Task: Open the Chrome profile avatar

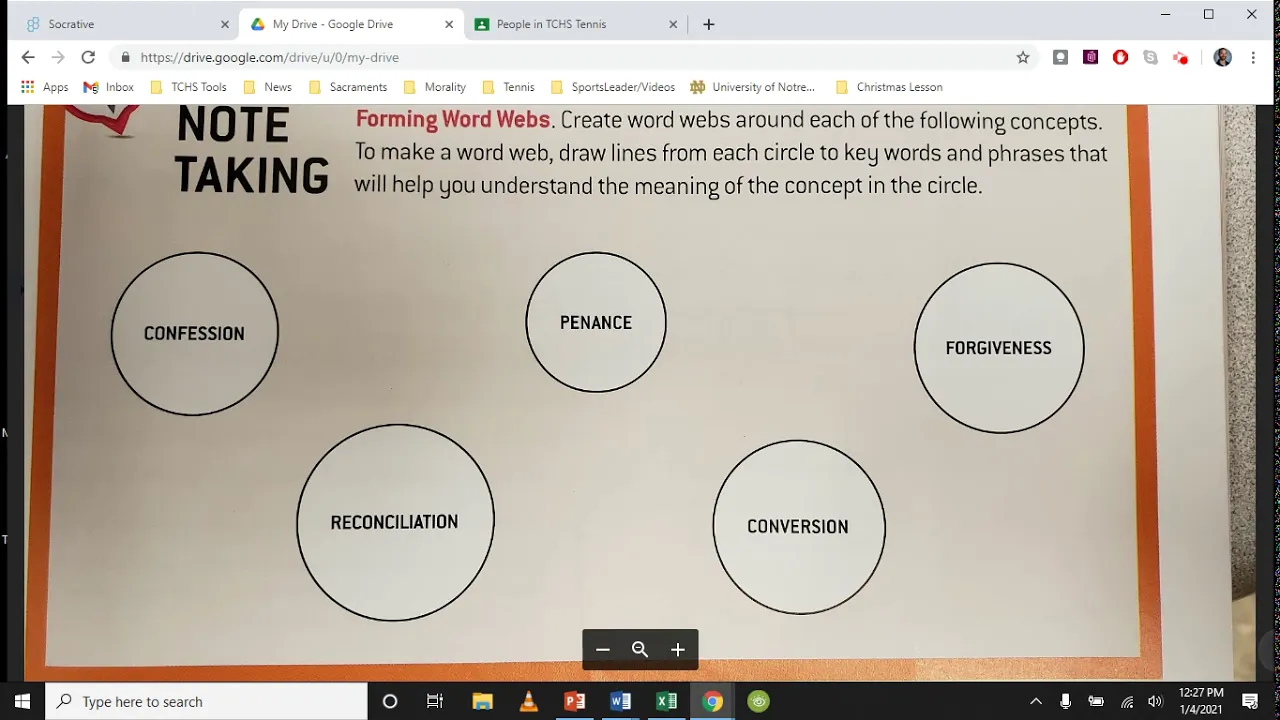Action: 1222,57
